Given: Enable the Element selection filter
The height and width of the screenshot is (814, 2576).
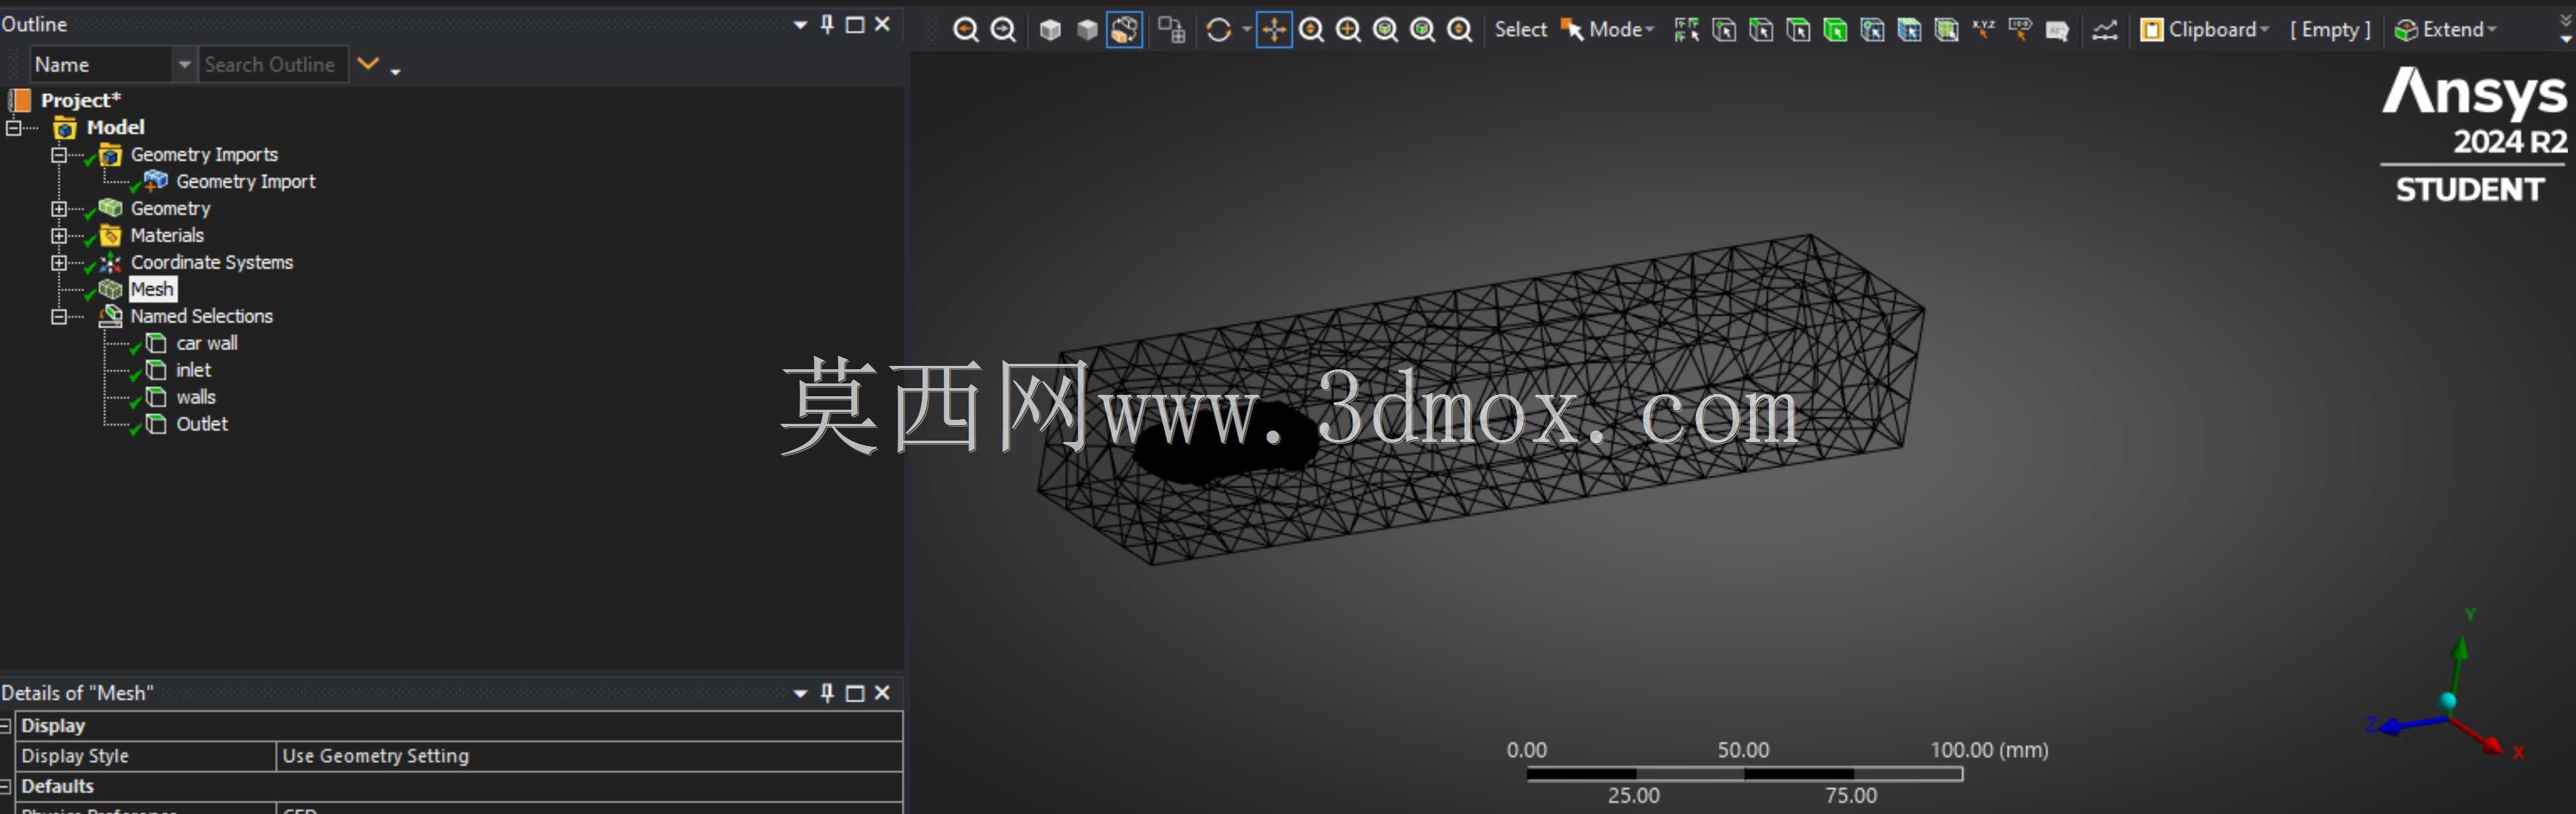Looking at the screenshot, I should (1946, 30).
